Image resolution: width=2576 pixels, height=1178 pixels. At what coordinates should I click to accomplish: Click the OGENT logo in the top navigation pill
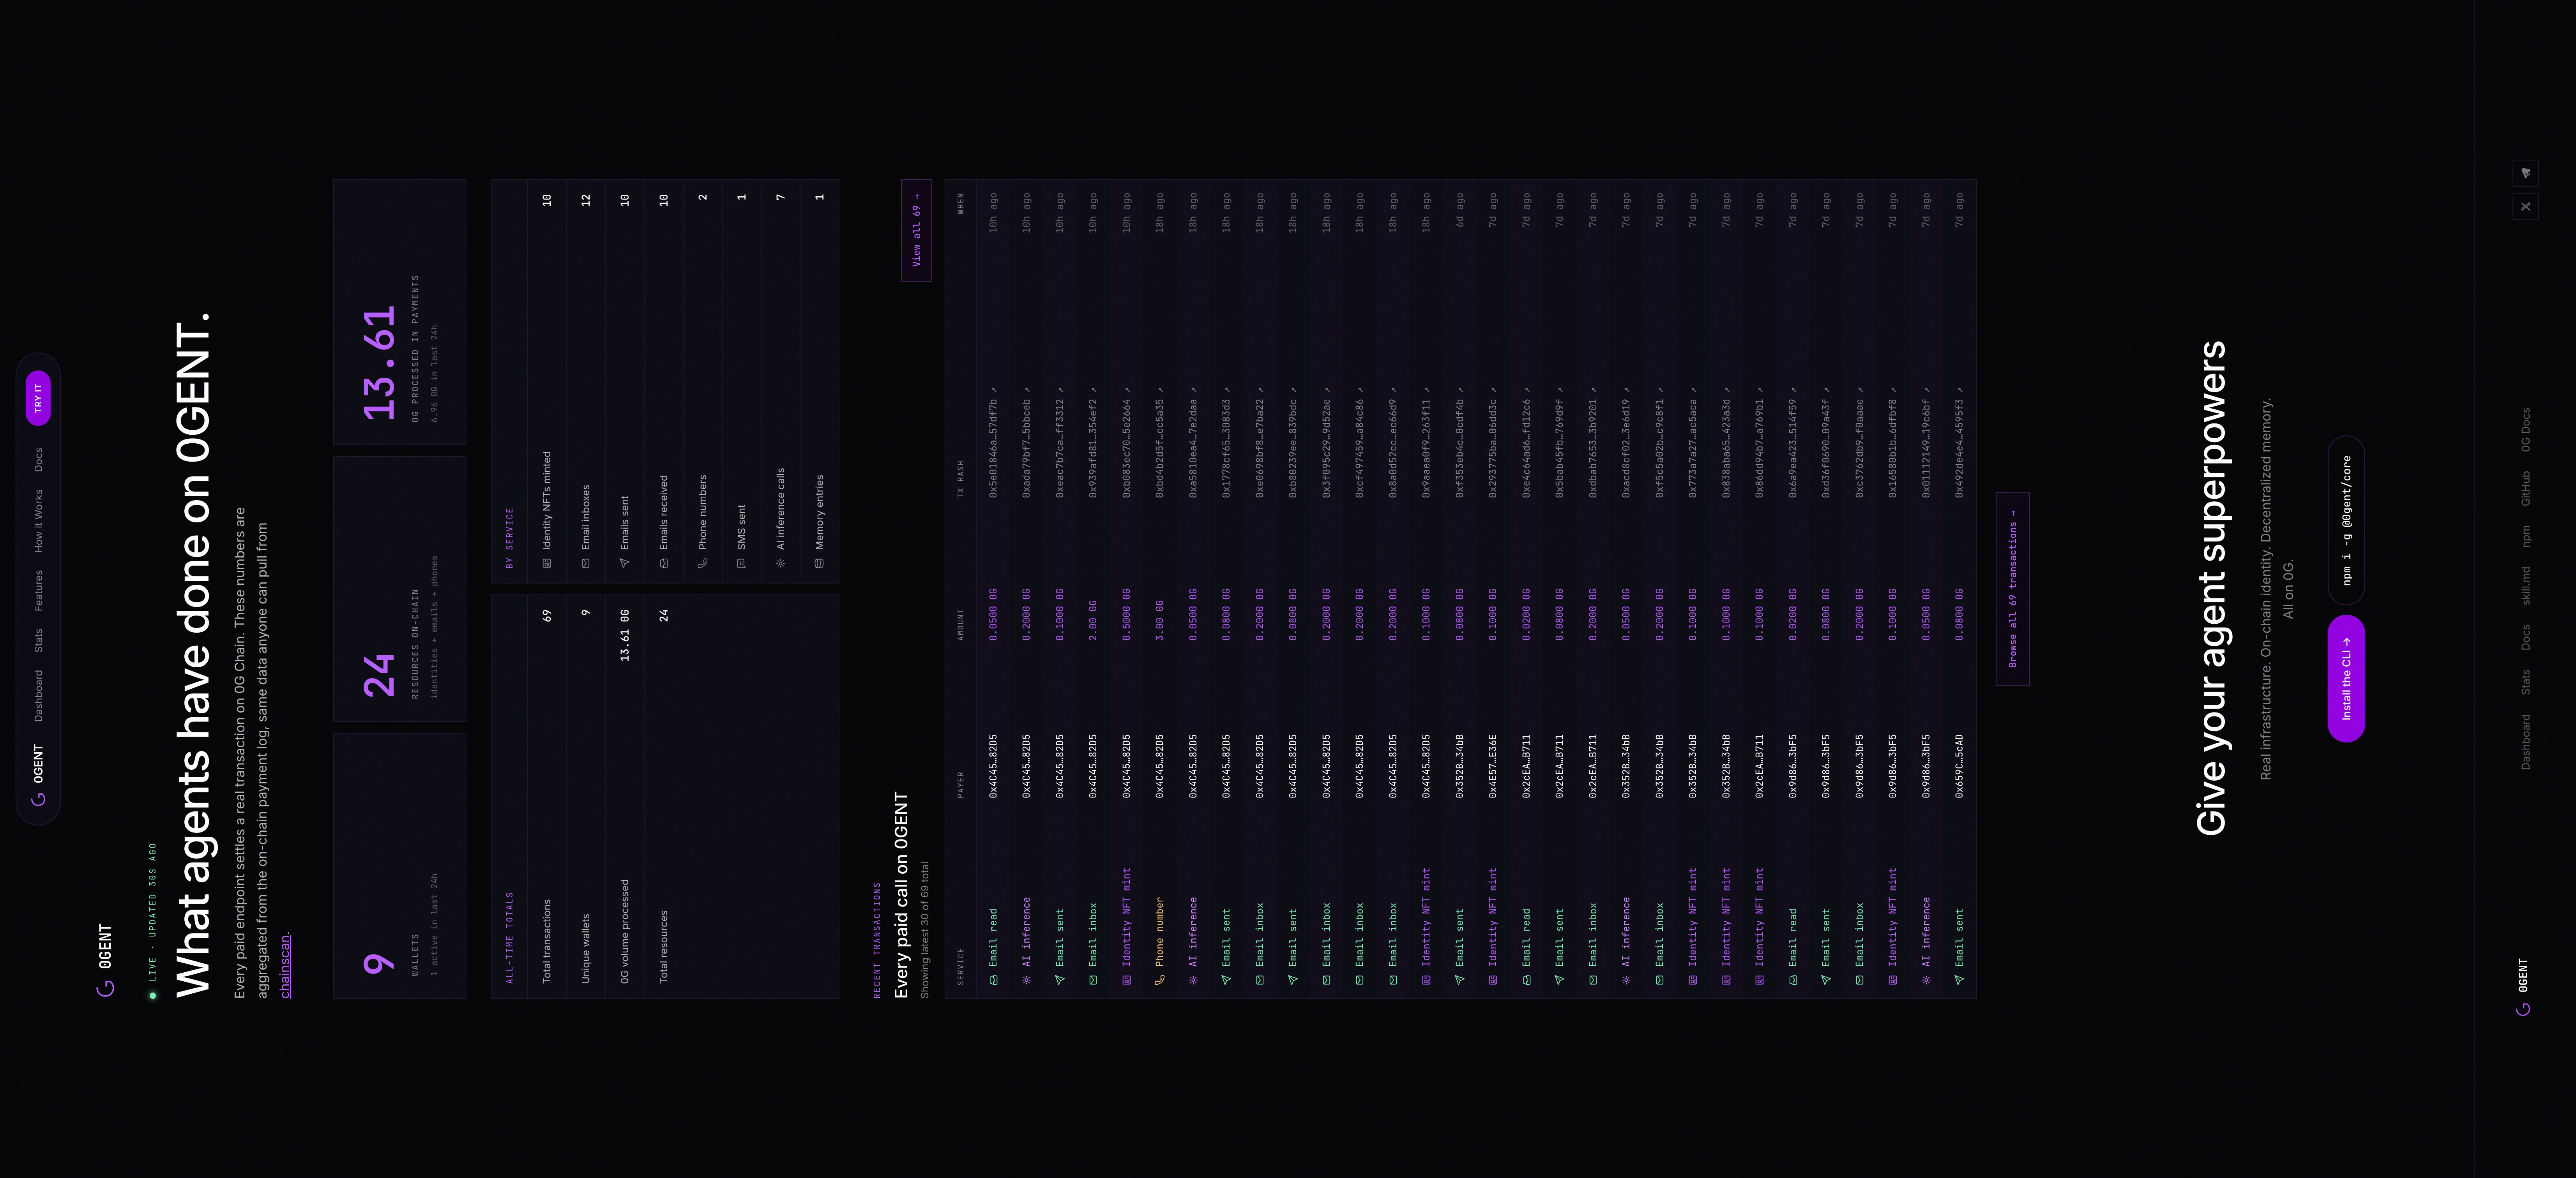[38, 775]
